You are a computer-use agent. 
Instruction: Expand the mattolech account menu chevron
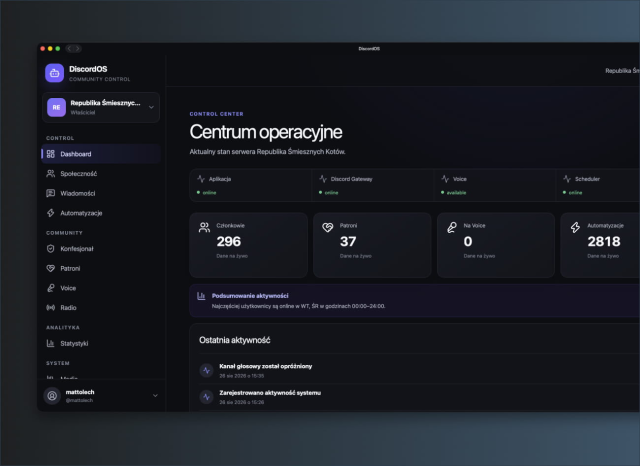tap(156, 395)
